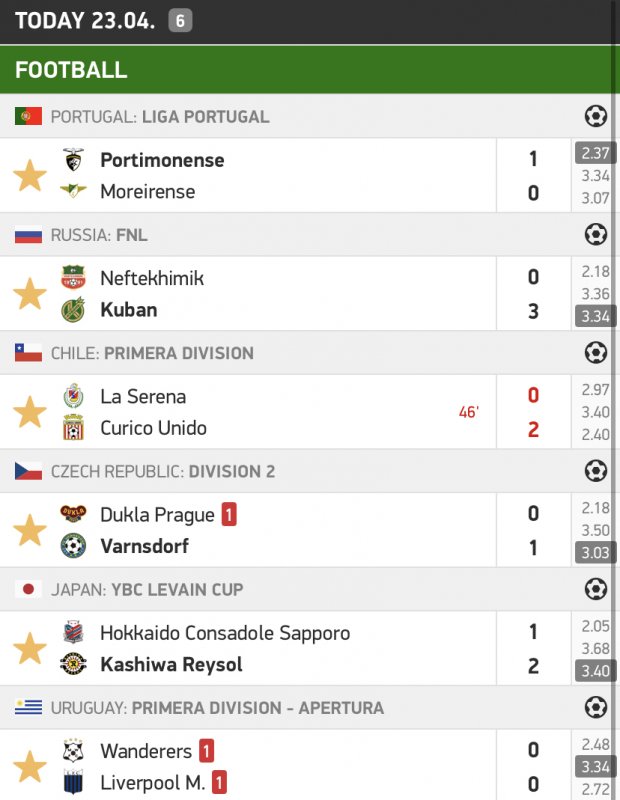Click the Portimonense team crest

coord(73,160)
